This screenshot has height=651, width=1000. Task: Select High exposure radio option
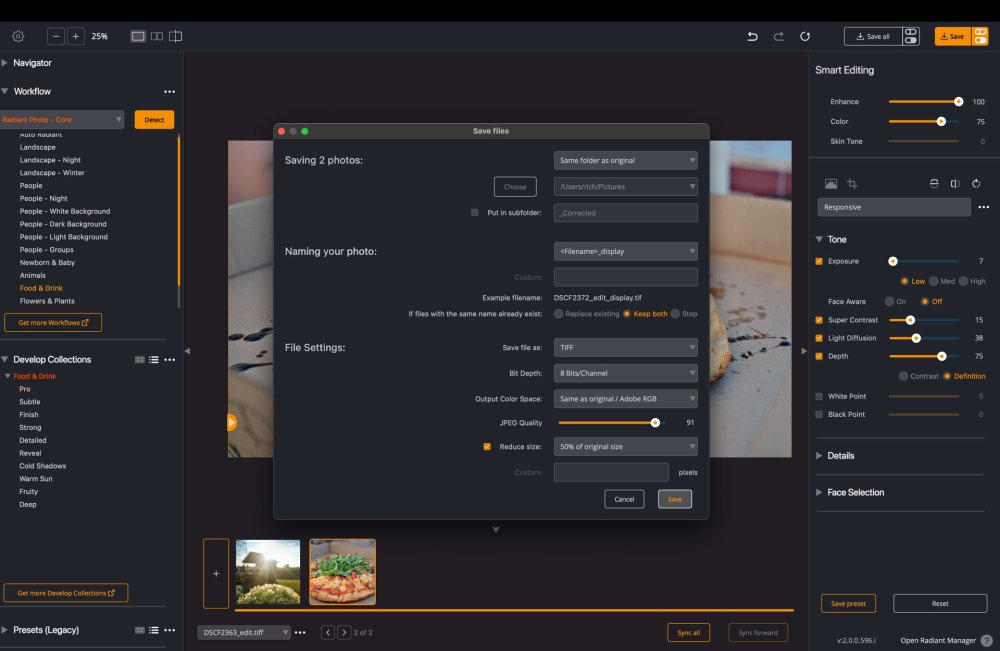click(x=963, y=281)
